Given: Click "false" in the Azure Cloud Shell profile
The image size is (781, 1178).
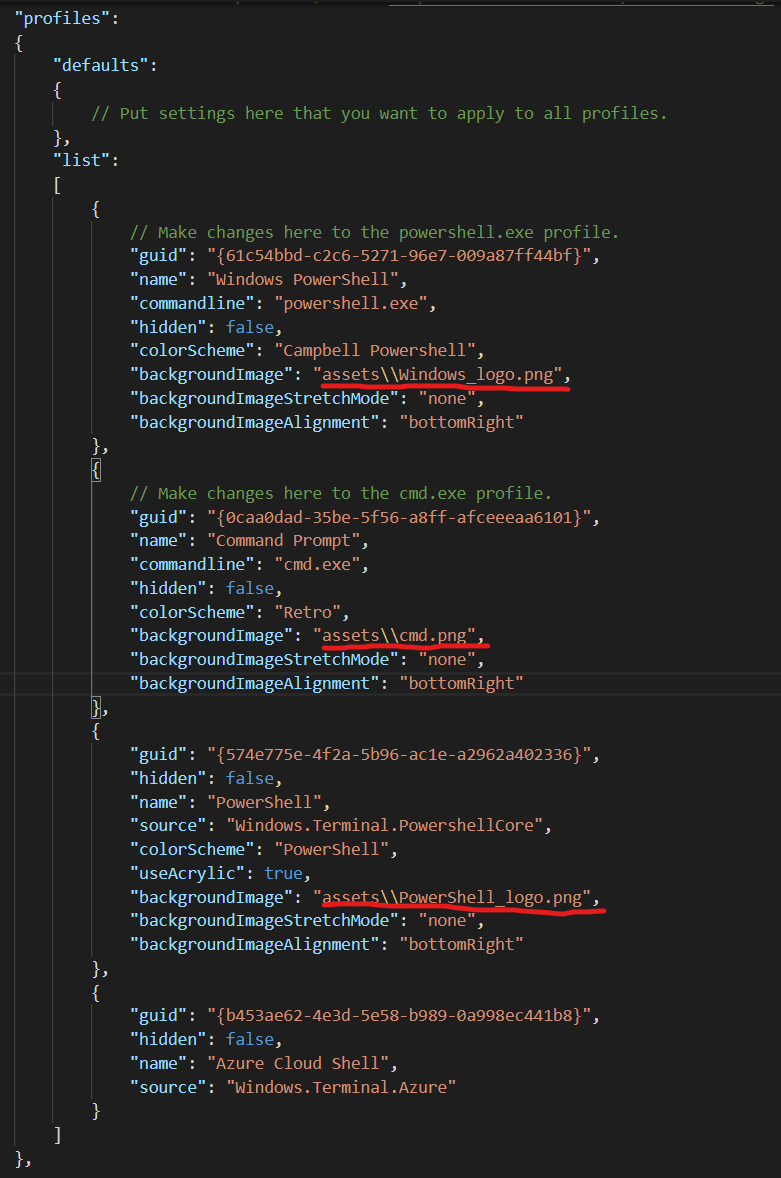Looking at the screenshot, I should click(x=250, y=1040).
